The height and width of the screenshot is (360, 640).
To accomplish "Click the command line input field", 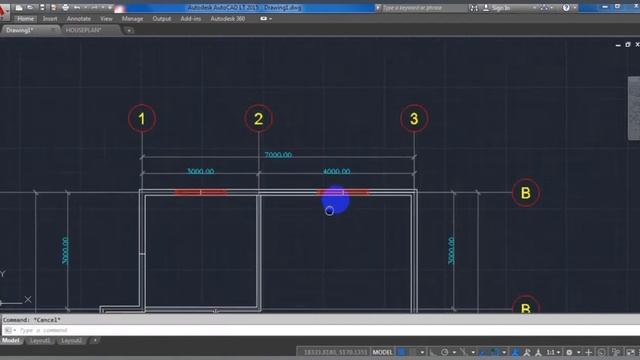I will pyautogui.click(x=327, y=330).
